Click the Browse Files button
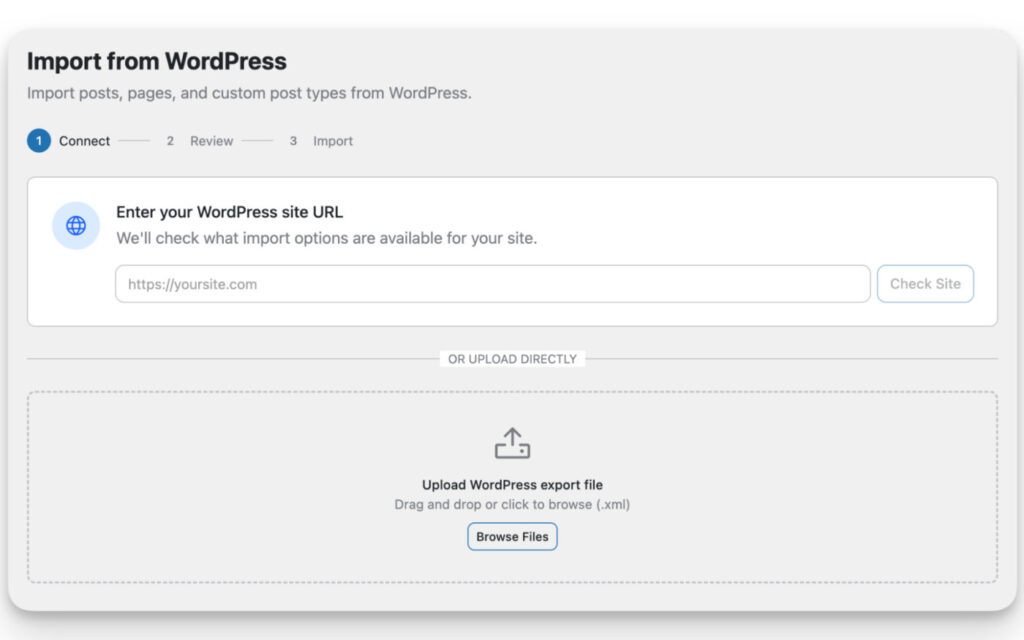Screen dimensions: 1024x640 (512, 536)
